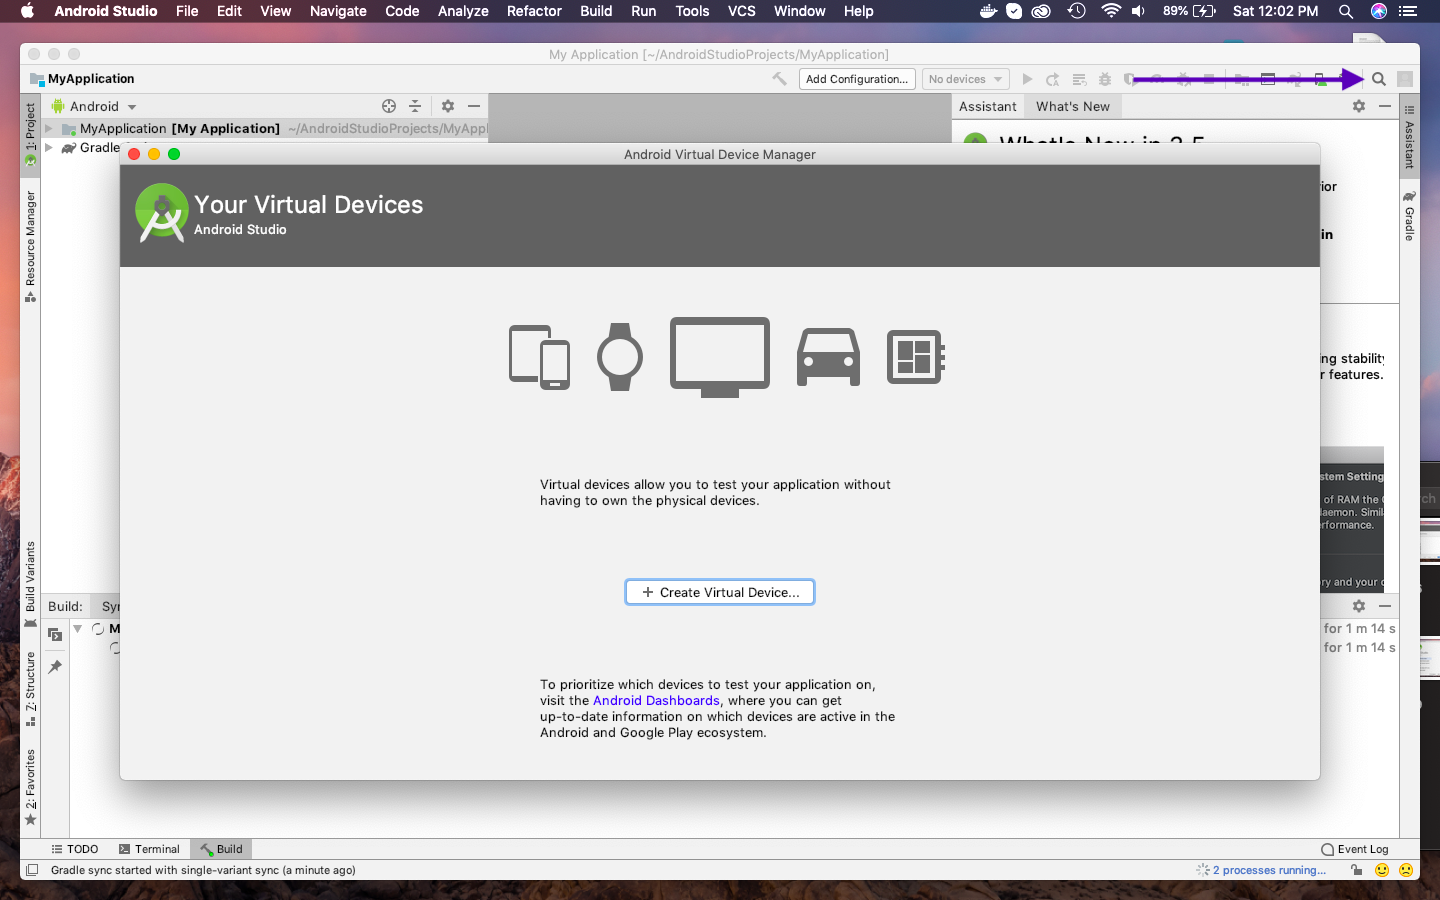
Task: Select the Phone and Tablet device icon
Action: pos(539,357)
